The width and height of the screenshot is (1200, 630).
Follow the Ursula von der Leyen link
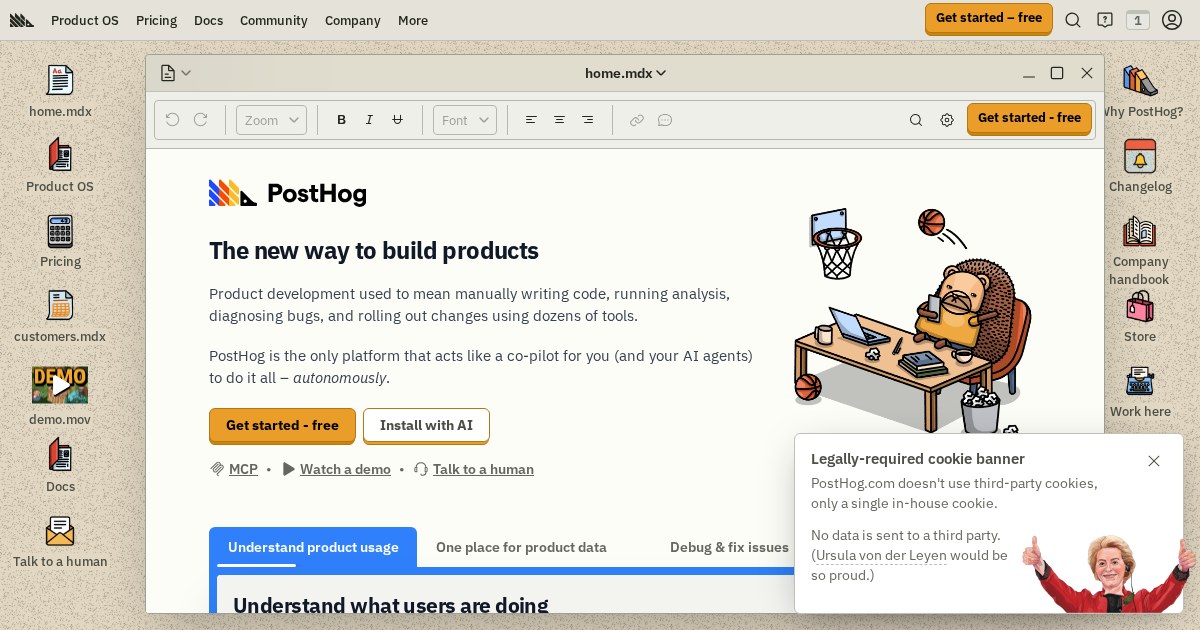click(881, 555)
